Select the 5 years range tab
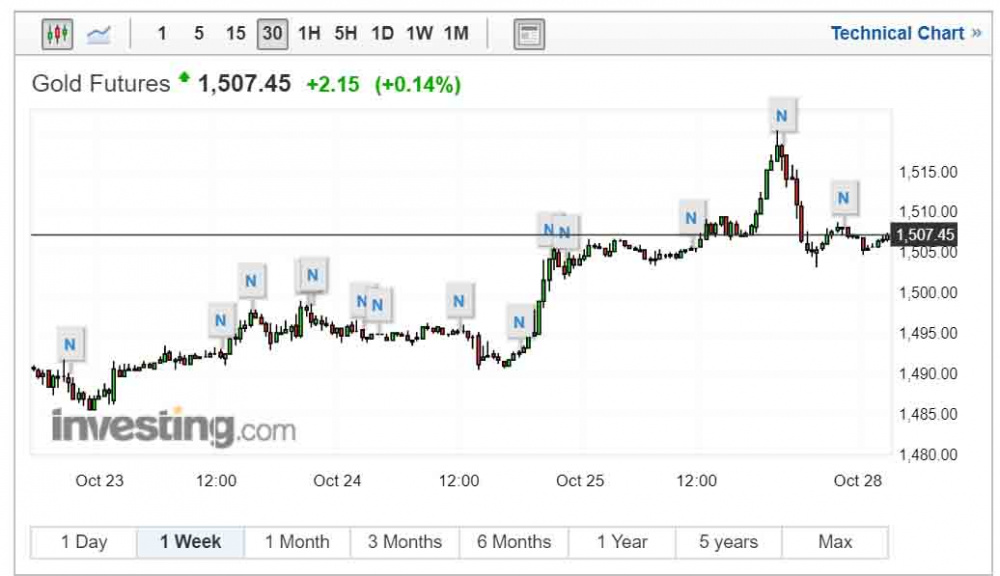 tap(728, 542)
